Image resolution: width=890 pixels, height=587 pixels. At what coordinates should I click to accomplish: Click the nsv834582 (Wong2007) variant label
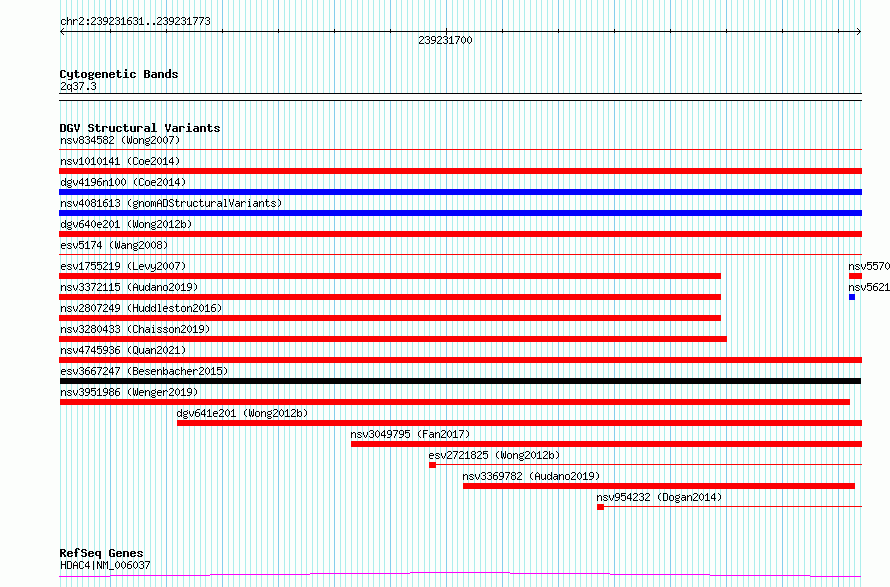point(120,140)
